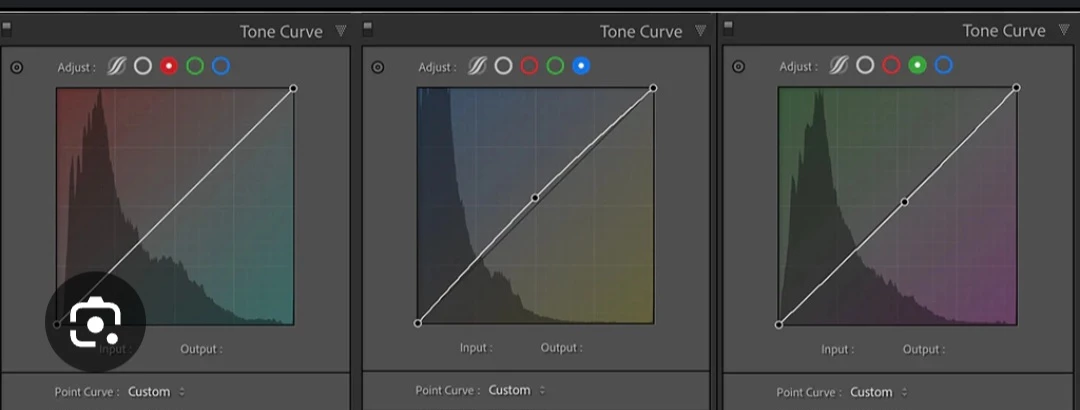
Task: Choose blue channel circle in left panel
Action: [220, 66]
